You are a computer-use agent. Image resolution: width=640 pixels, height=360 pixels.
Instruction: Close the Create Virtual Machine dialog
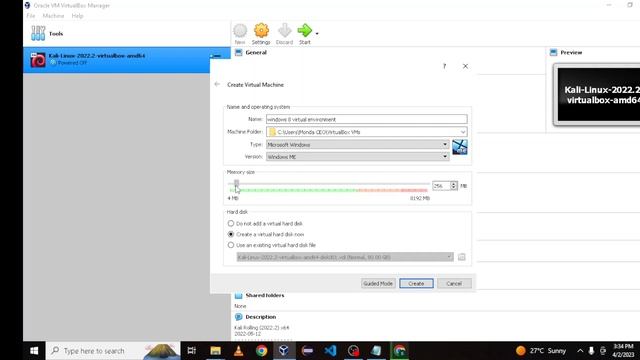(465, 66)
